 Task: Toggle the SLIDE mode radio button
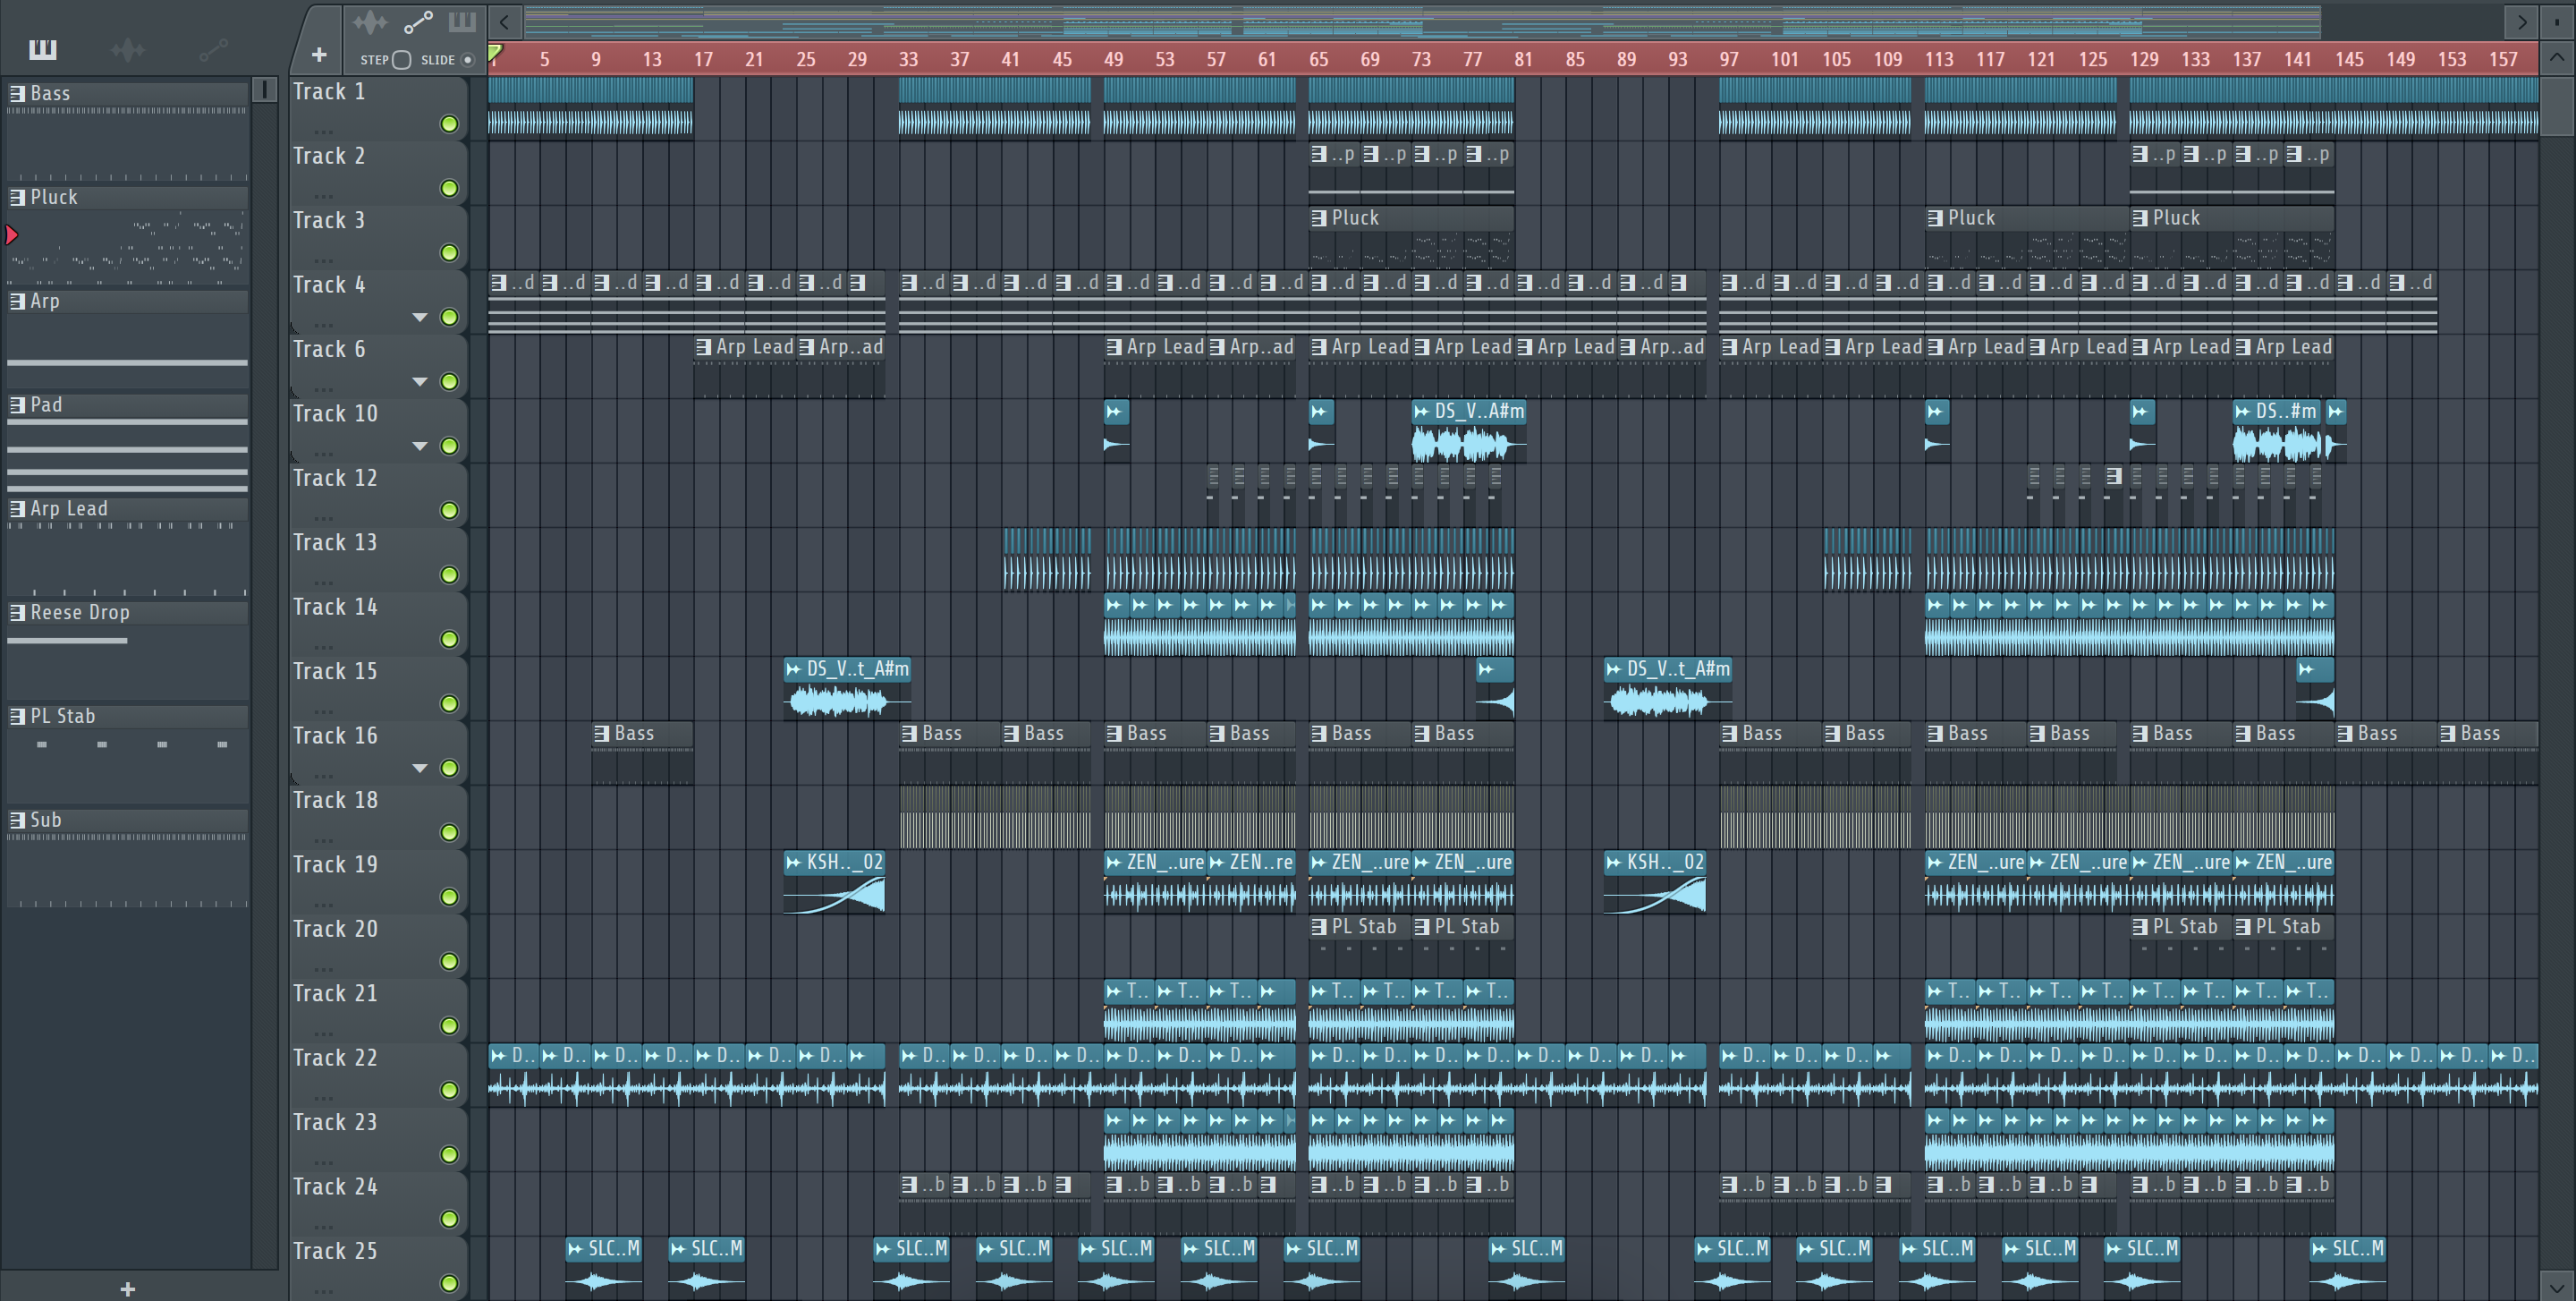point(467,59)
